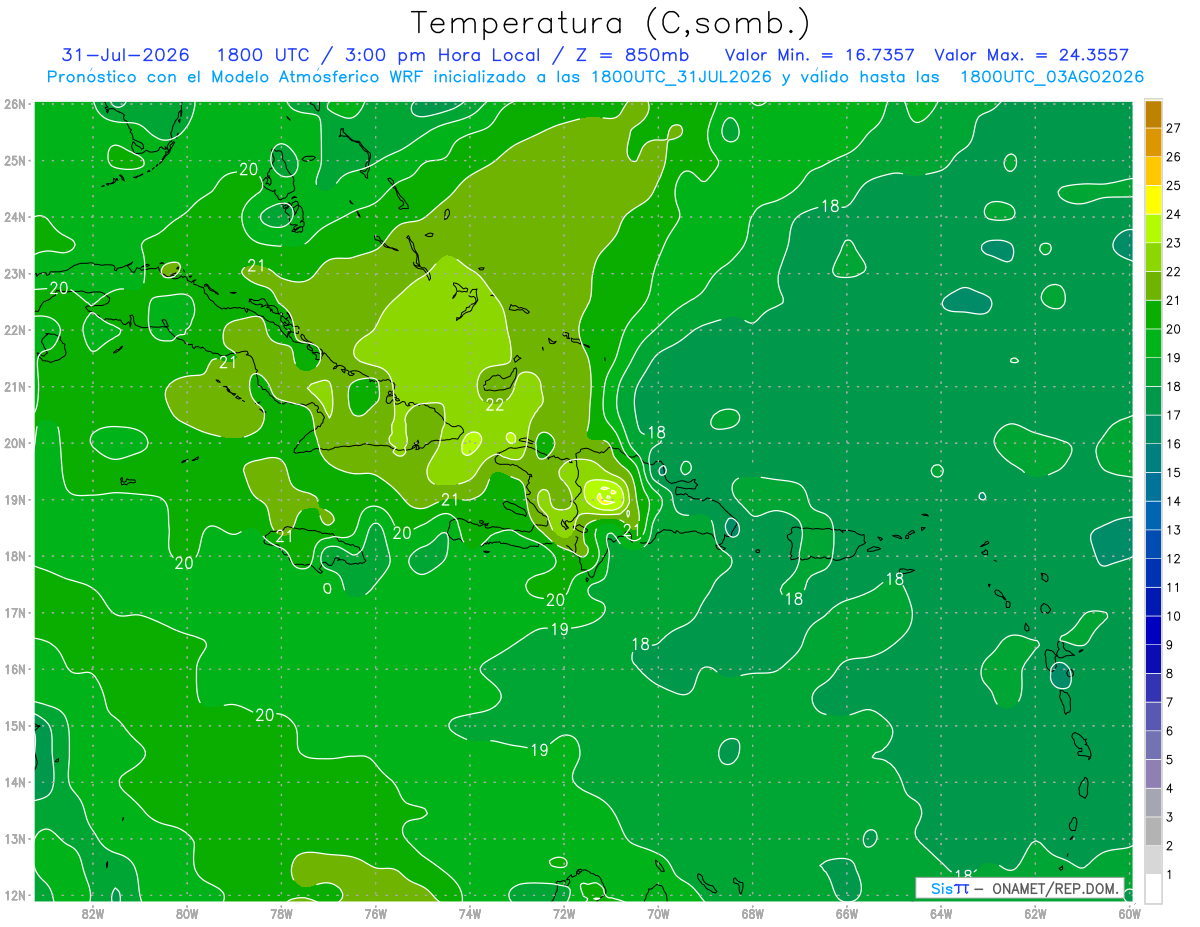1200x927 pixels.
Task: Click the "14N" latitude axis label
Action: (x=14, y=782)
